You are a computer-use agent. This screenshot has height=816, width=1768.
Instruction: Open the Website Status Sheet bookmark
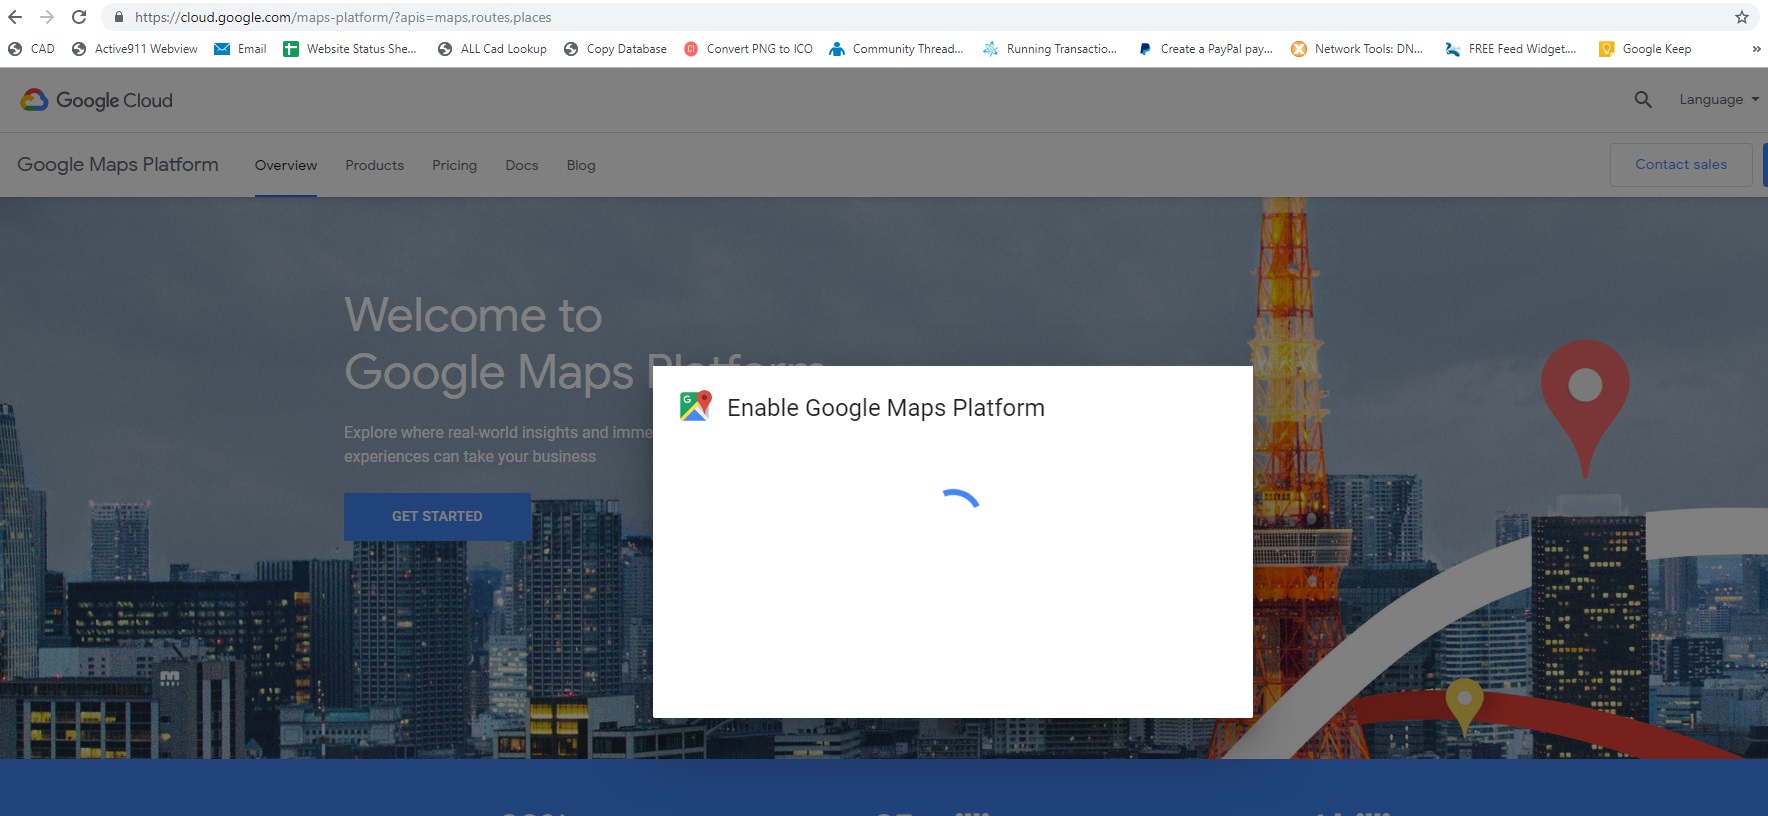pyautogui.click(x=350, y=49)
